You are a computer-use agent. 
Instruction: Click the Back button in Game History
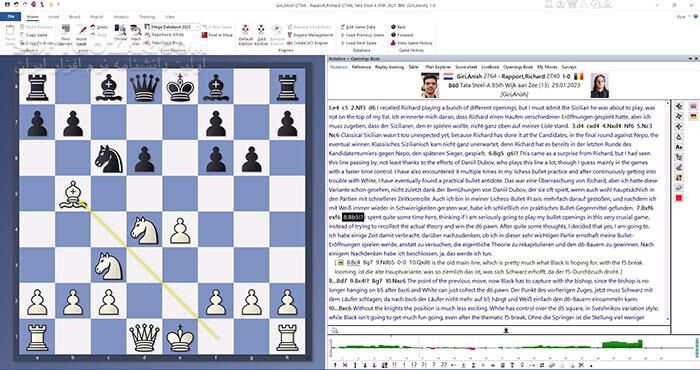tap(399, 27)
